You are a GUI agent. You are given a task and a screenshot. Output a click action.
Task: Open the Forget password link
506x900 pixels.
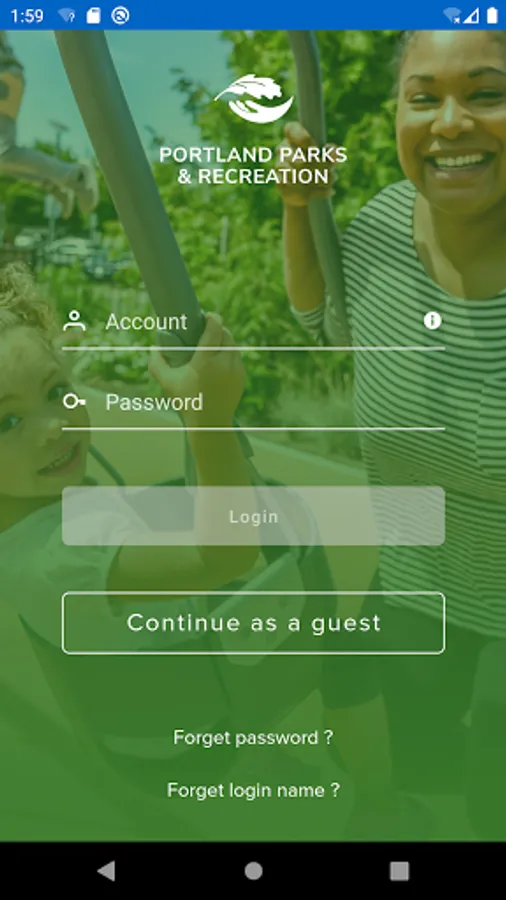tap(253, 738)
